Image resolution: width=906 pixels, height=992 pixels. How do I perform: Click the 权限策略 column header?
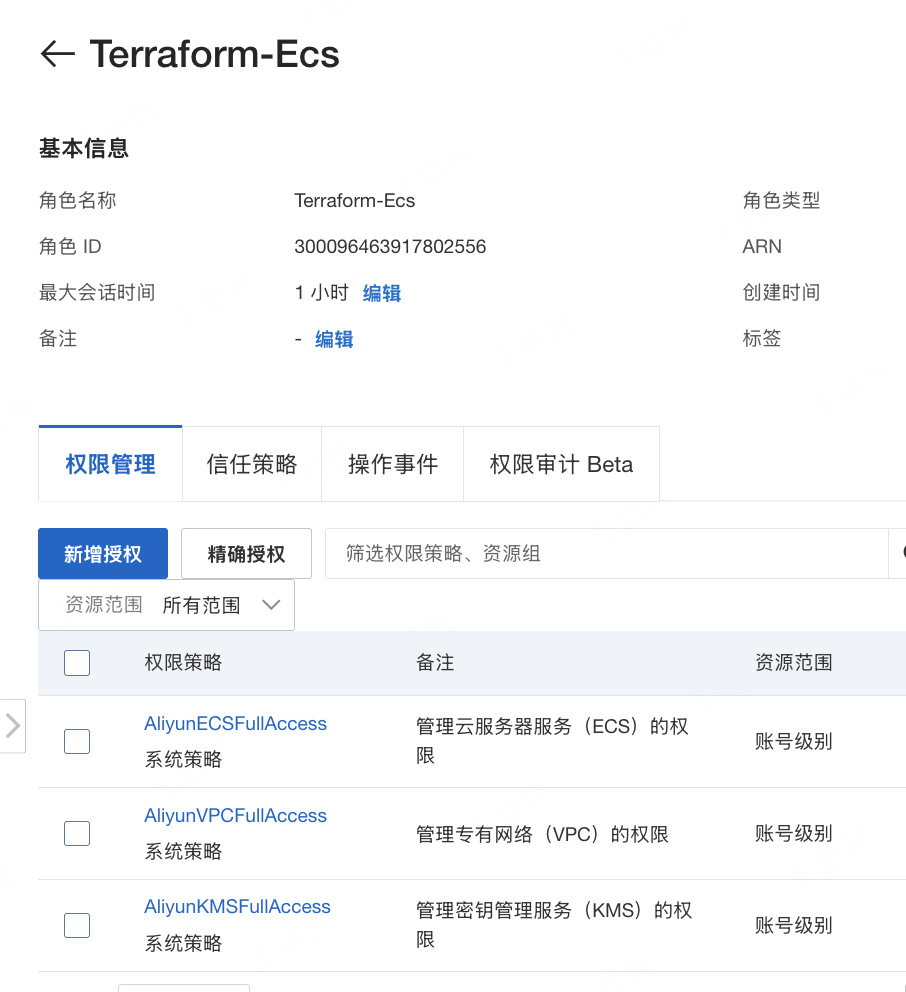point(183,662)
